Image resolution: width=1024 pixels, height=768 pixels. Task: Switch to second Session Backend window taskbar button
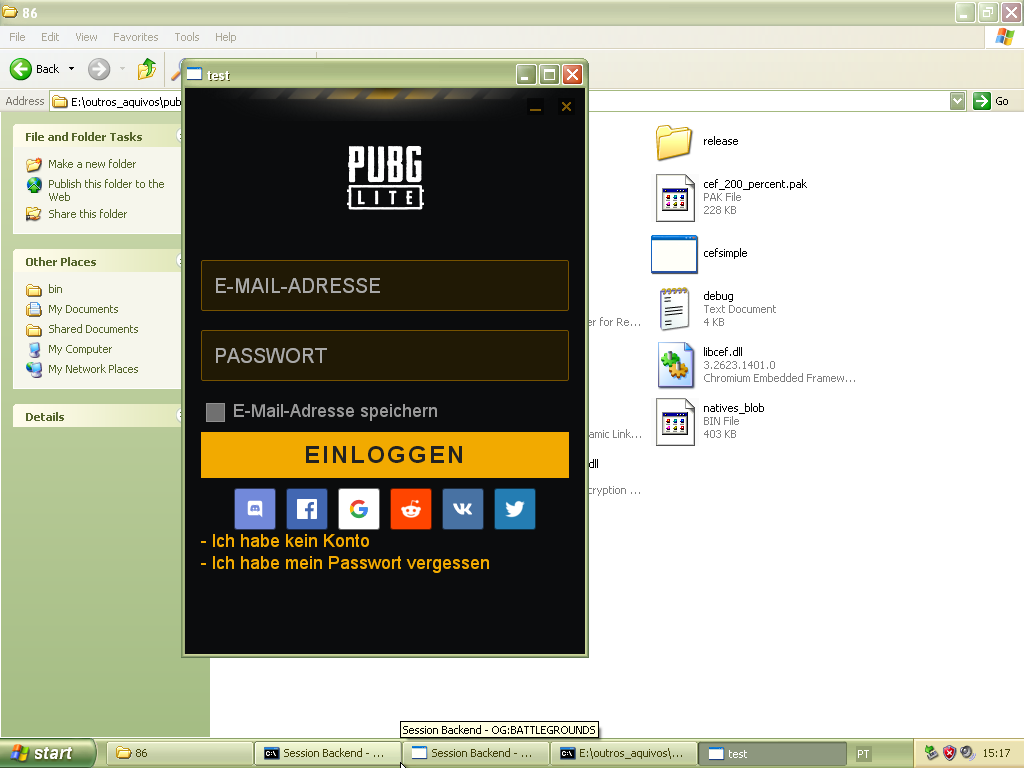(x=475, y=754)
